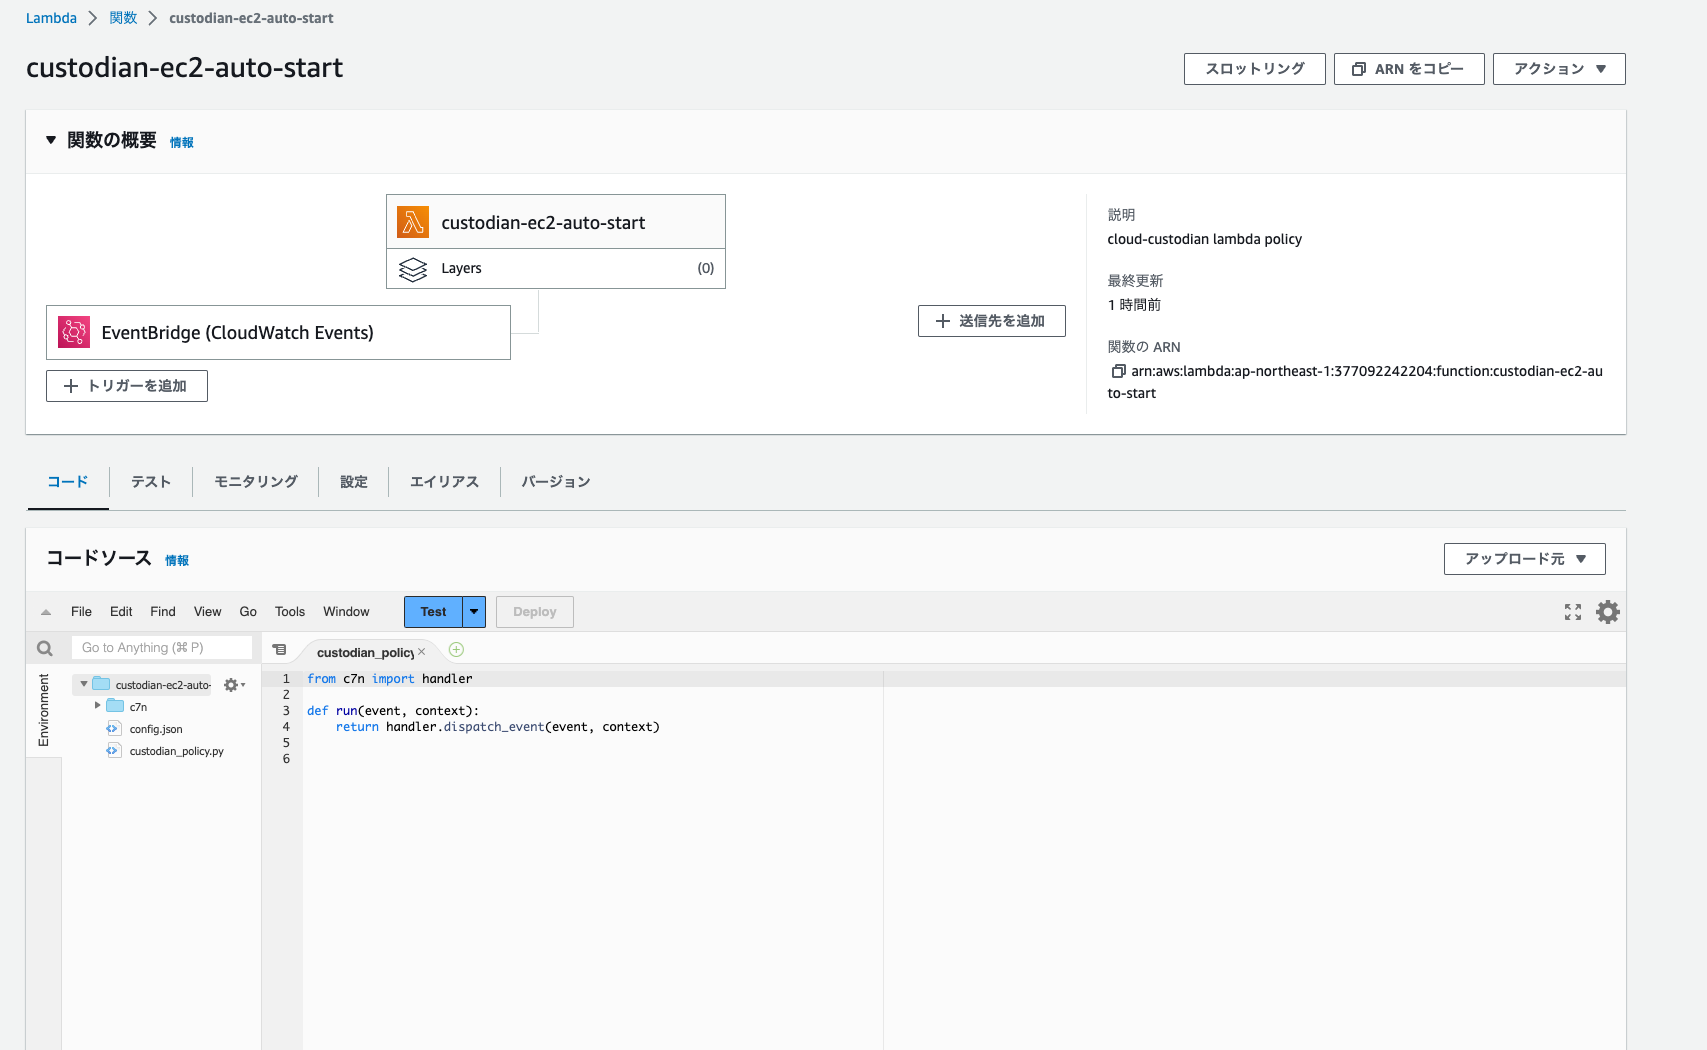Open the Find menu
Image resolution: width=1707 pixels, height=1050 pixels.
pos(163,612)
